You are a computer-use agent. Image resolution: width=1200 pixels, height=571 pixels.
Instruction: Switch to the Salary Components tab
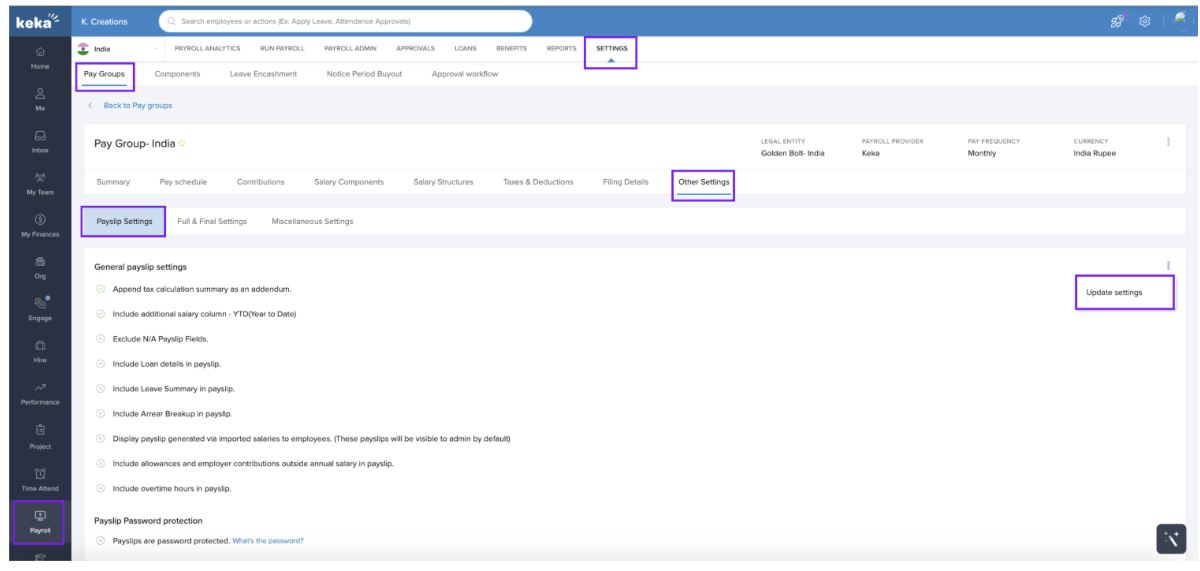pyautogui.click(x=348, y=182)
